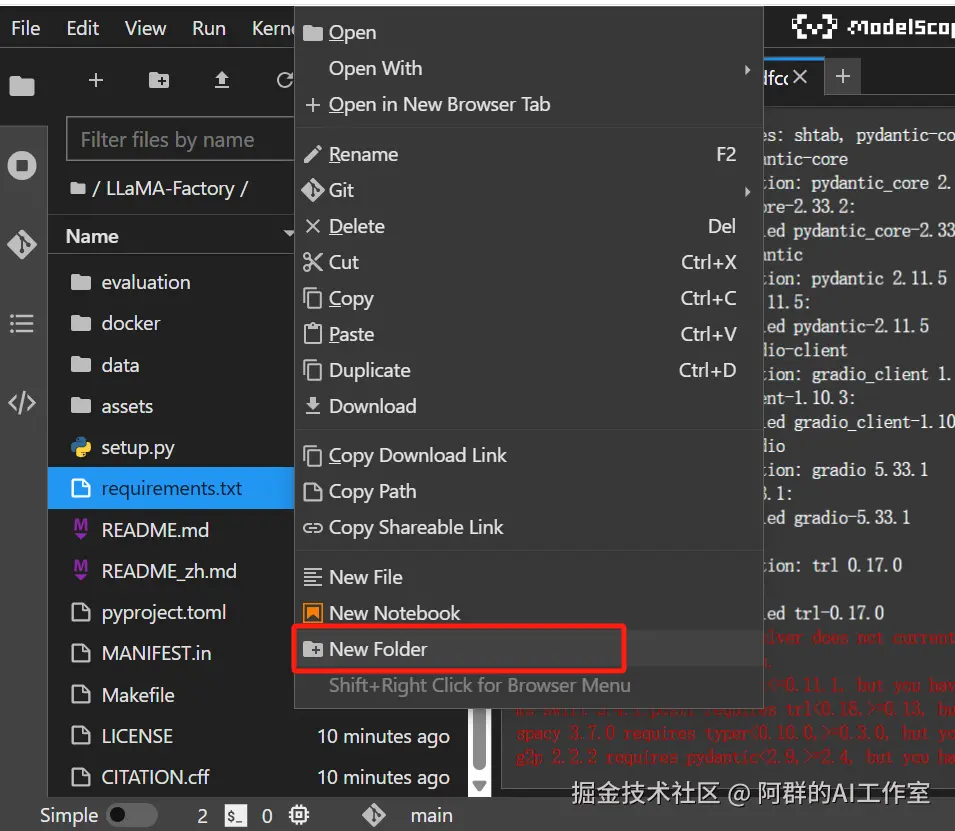Open the View menu
The width and height of the screenshot is (955, 831).
(x=145, y=28)
